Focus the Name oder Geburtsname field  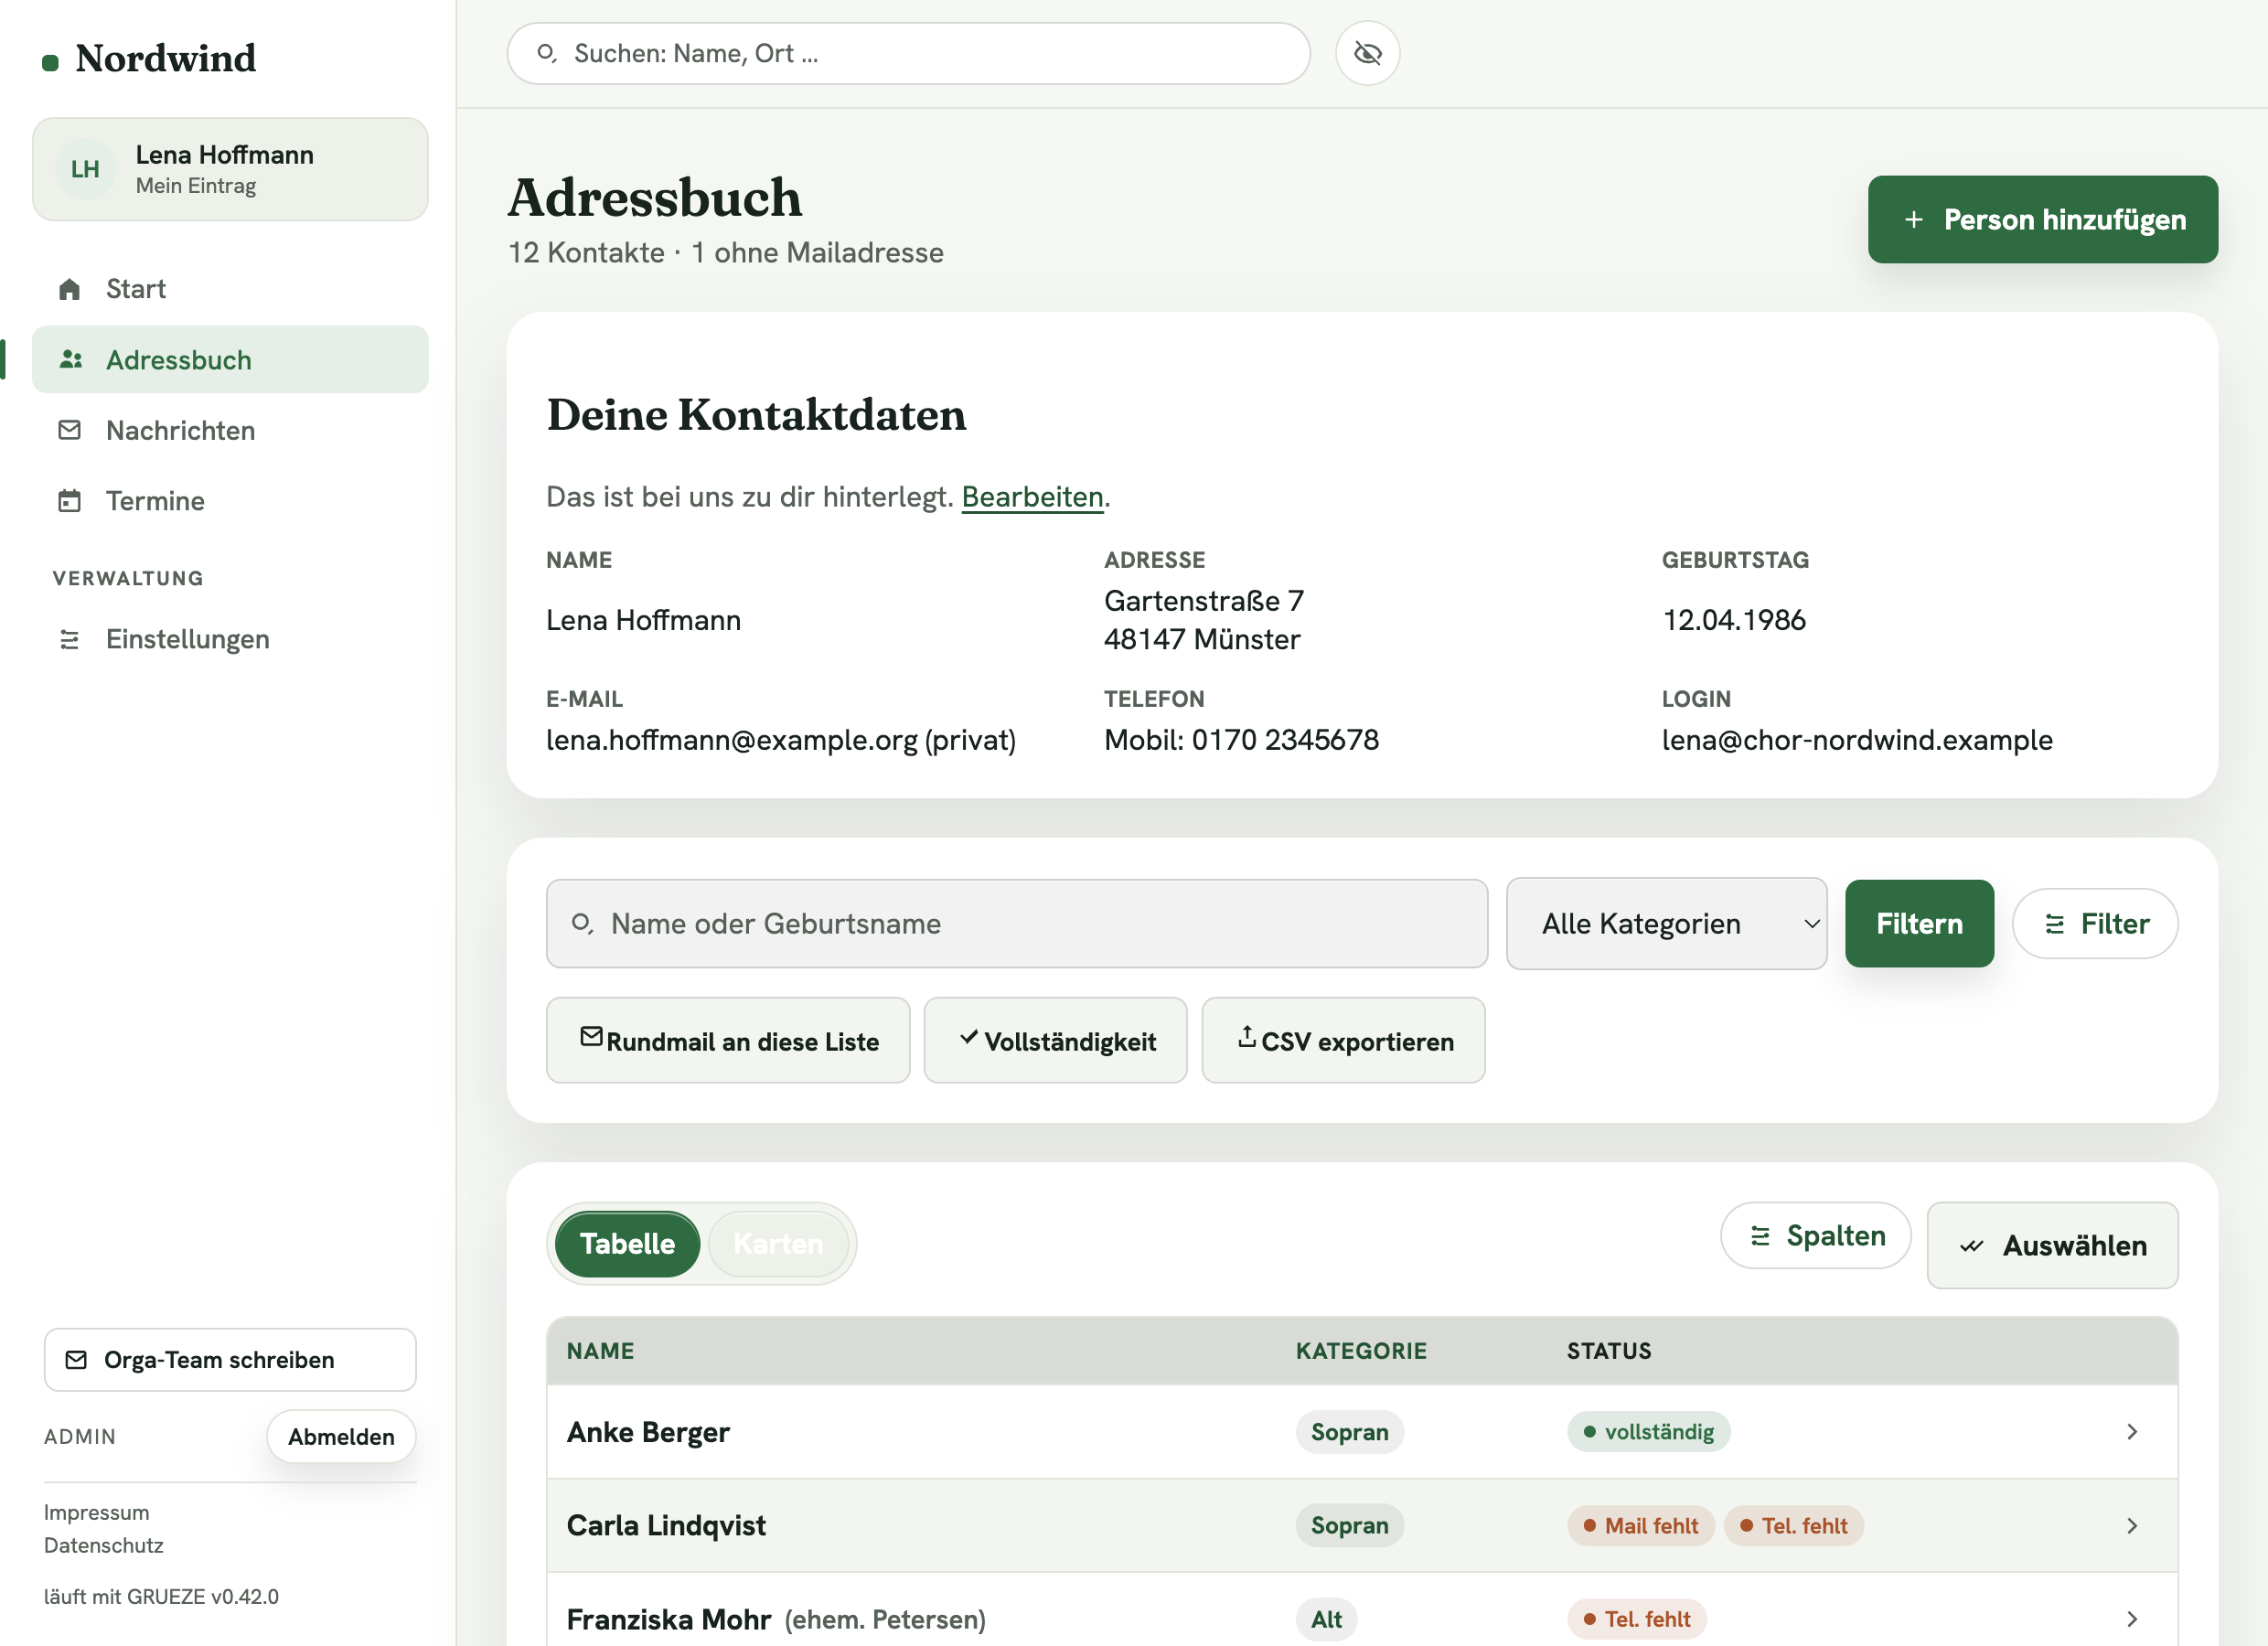(1017, 923)
